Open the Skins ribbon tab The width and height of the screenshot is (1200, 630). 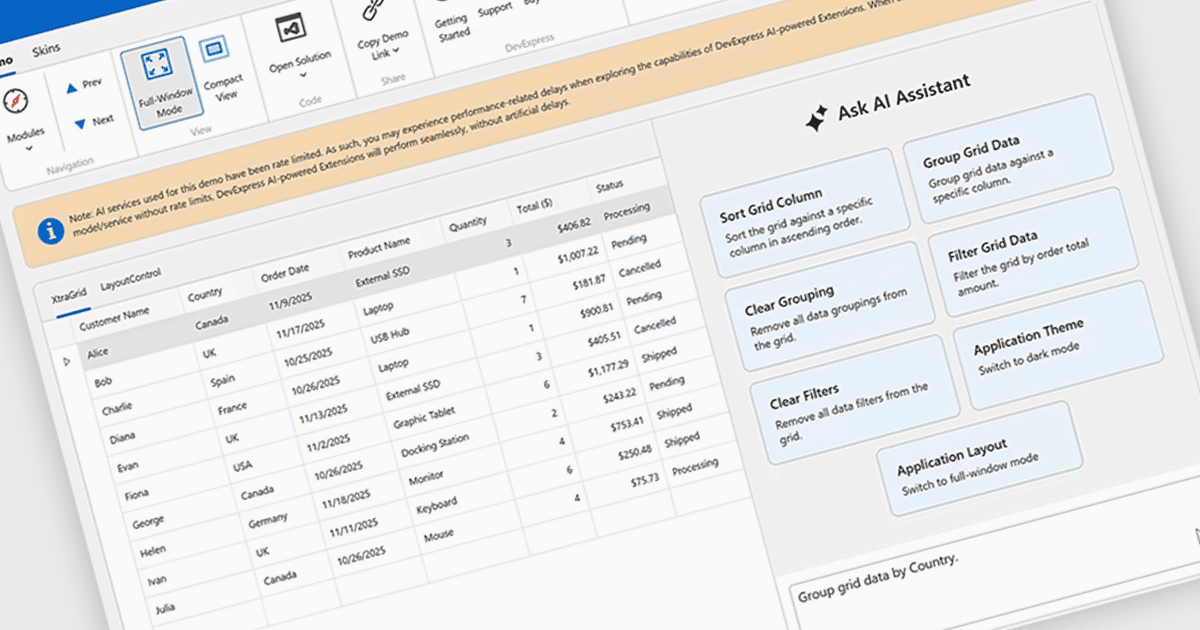pyautogui.click(x=46, y=49)
